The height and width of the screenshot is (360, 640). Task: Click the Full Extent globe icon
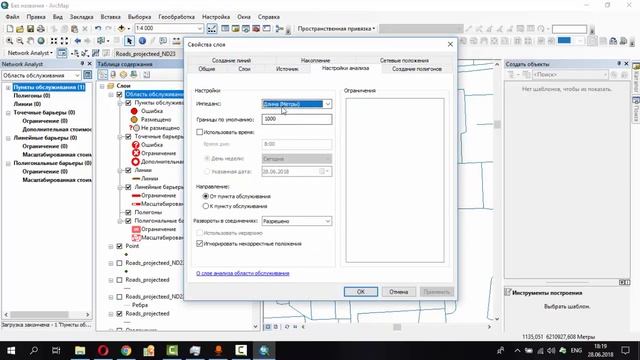coord(41,41)
